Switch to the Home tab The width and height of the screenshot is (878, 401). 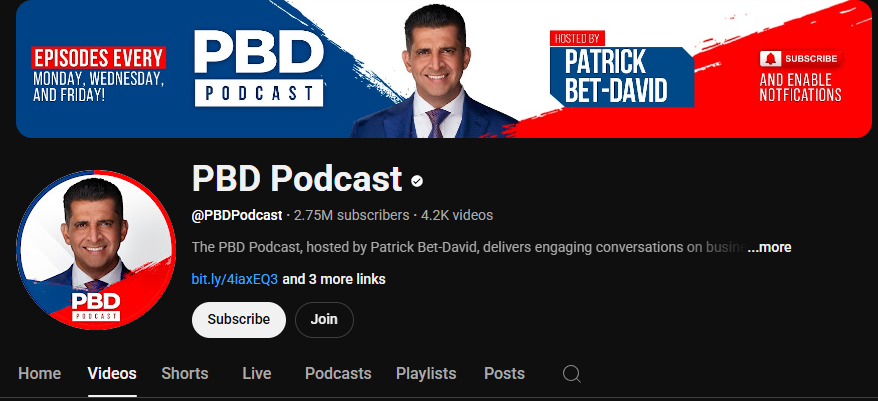tap(40, 374)
